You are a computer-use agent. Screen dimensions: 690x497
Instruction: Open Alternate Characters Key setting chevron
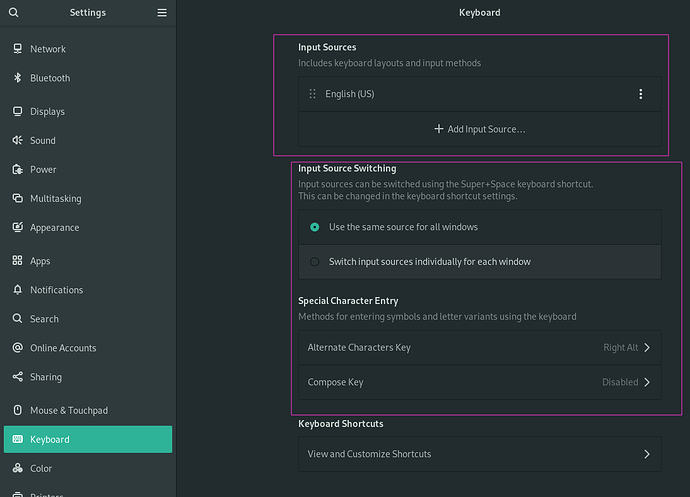click(647, 348)
